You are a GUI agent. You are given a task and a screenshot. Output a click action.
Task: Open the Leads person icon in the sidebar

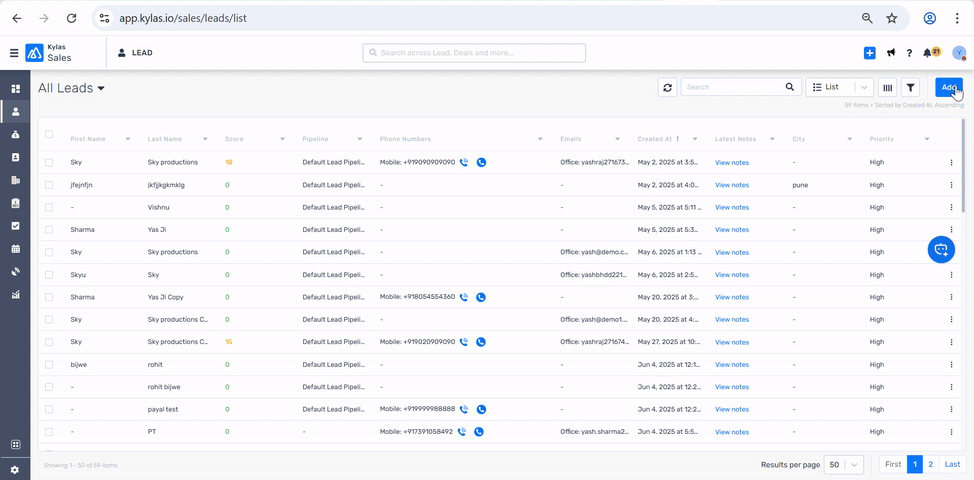(x=16, y=112)
